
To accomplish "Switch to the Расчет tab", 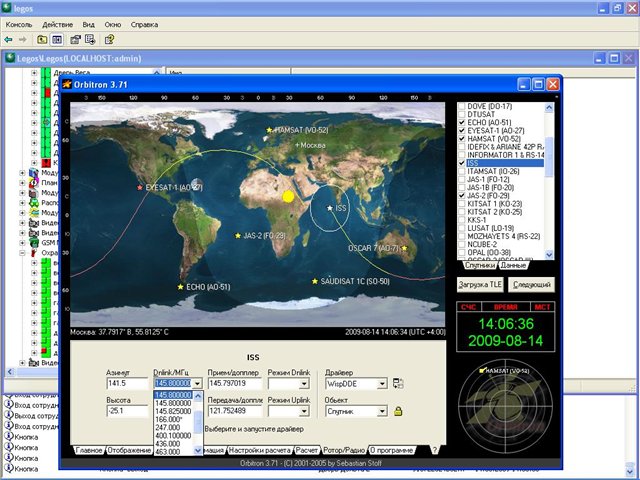I will click(307, 450).
